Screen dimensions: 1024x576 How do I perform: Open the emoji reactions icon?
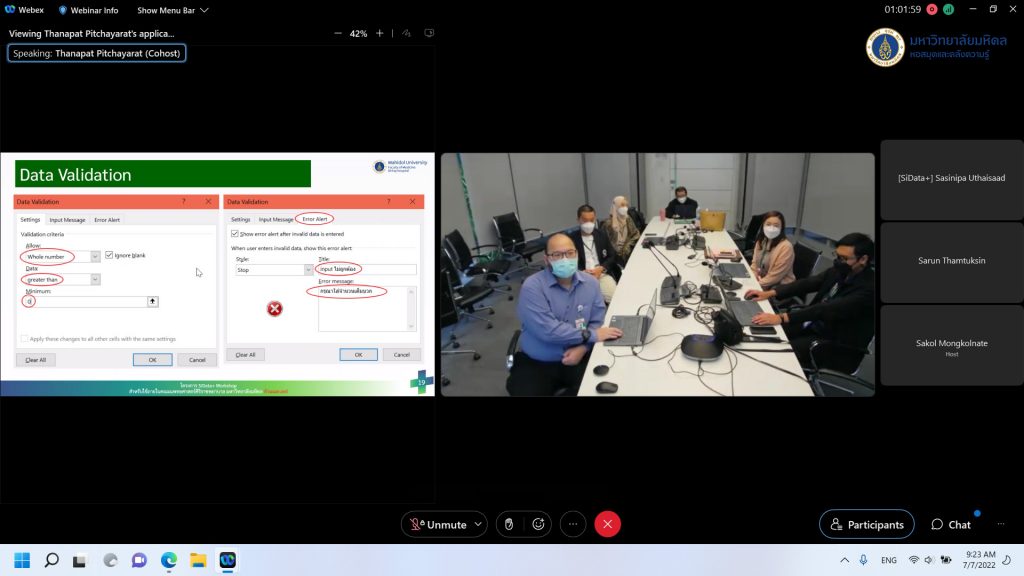pyautogui.click(x=538, y=524)
